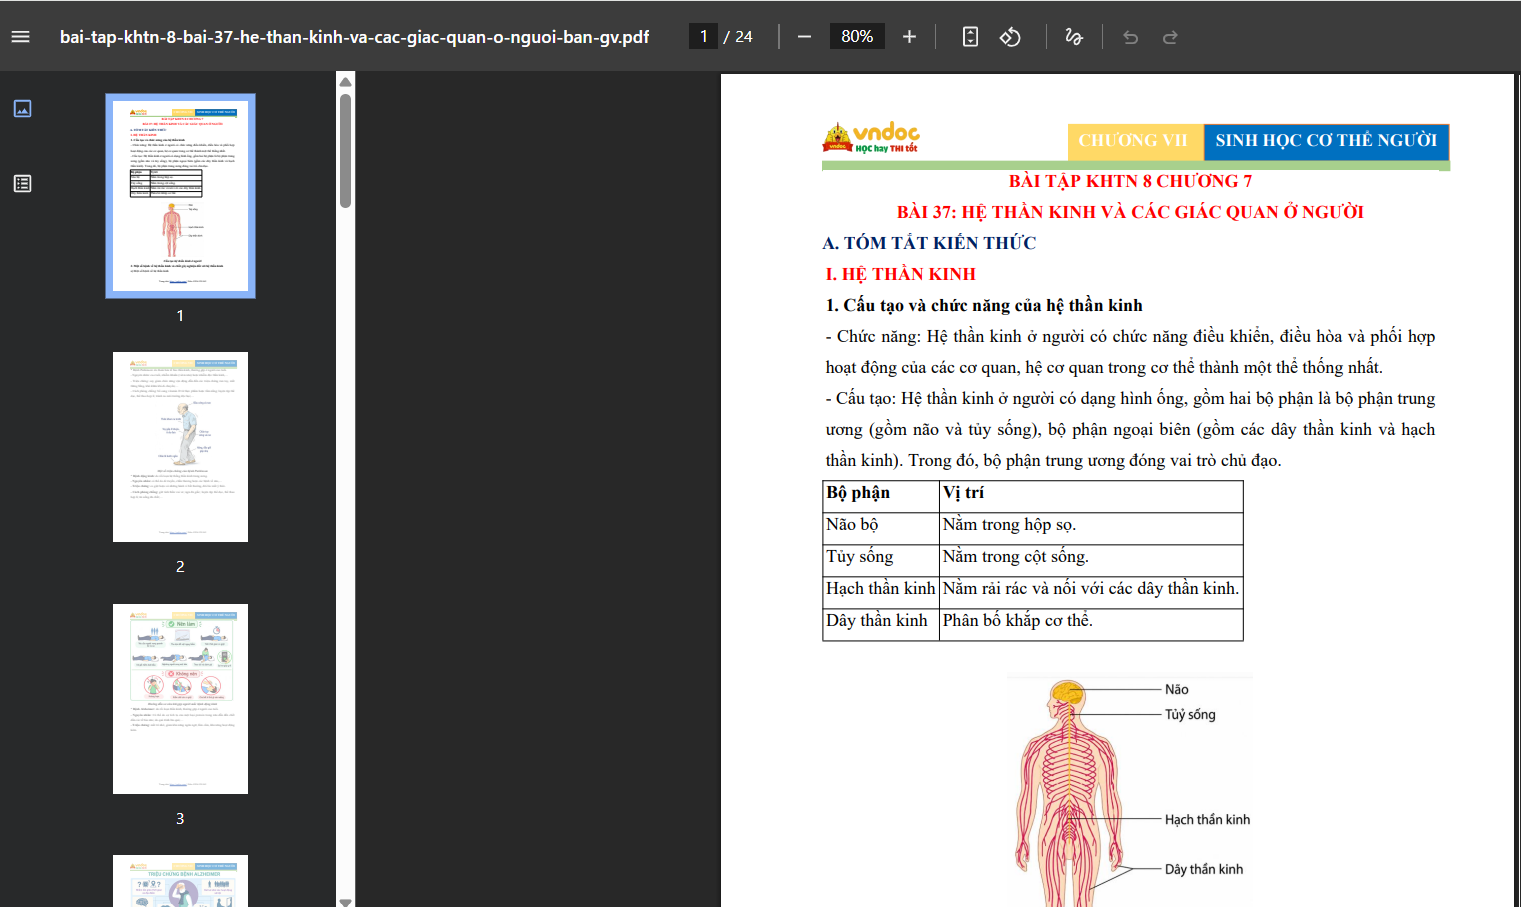Click 'Dây thần kinh' diagram label
The image size is (1521, 907).
[1204, 869]
